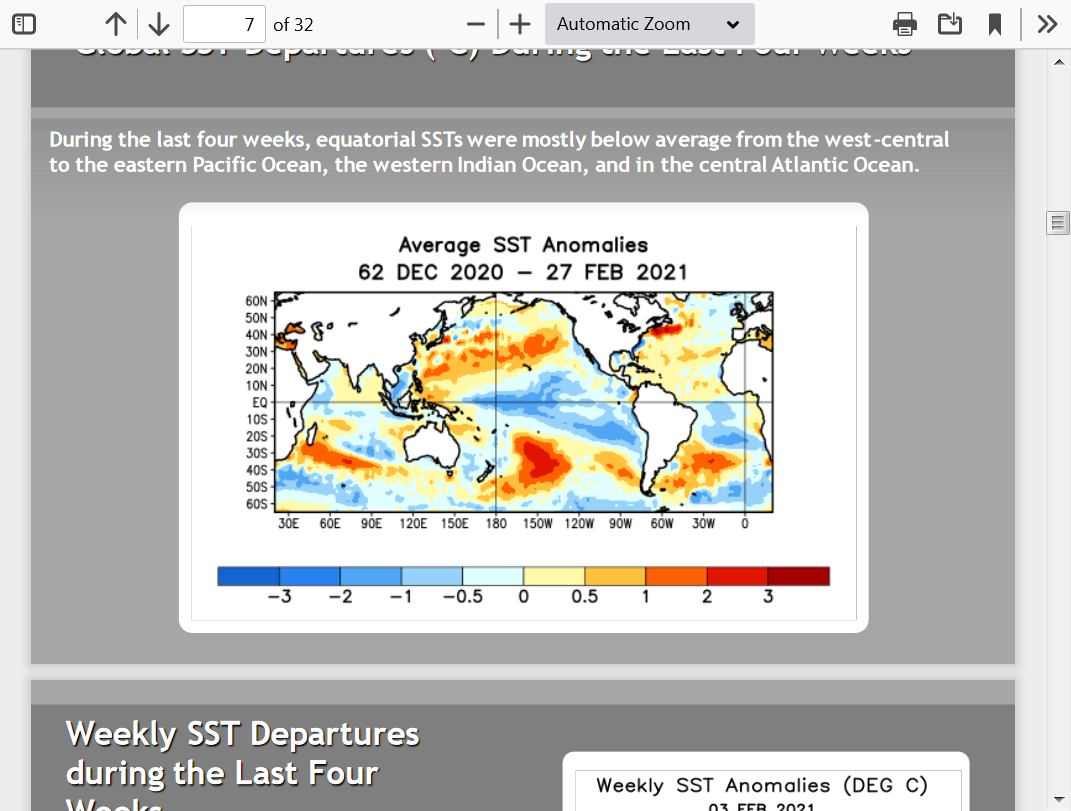Click the '180' longitude axis label
The width and height of the screenshot is (1071, 811).
tap(496, 523)
